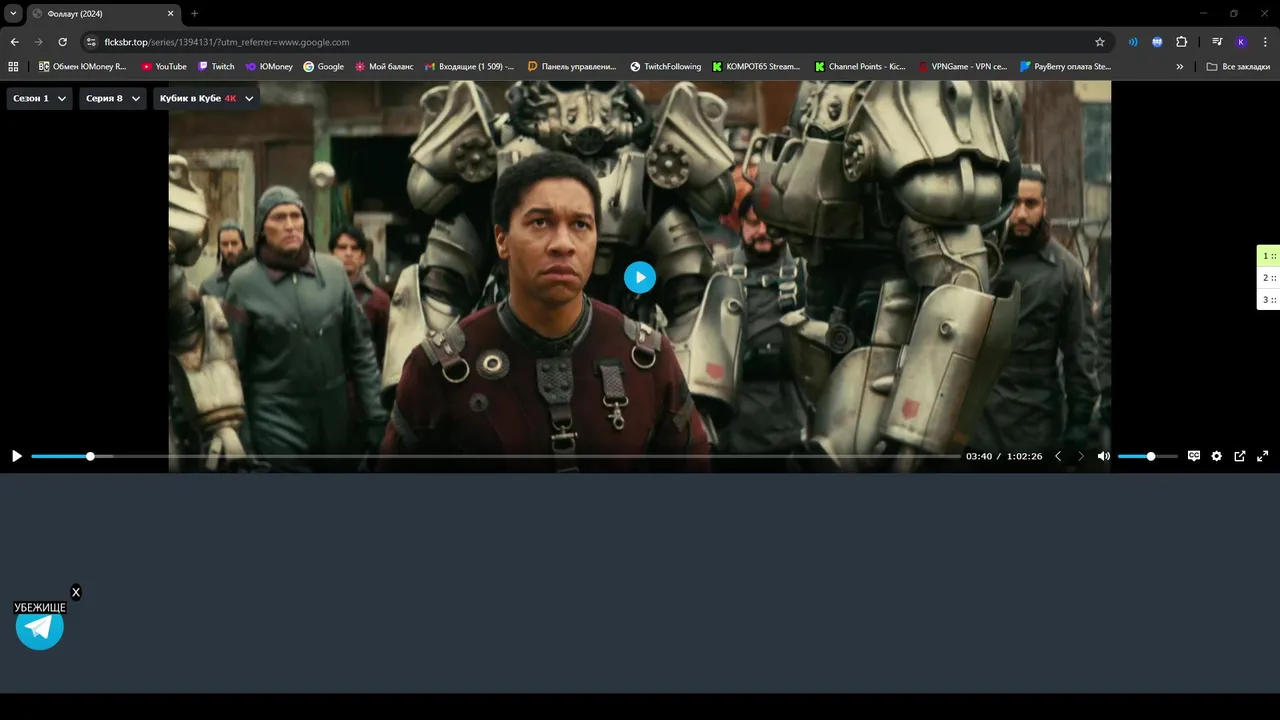Open Все закладки folder
This screenshot has height=720, width=1280.
(x=1238, y=67)
